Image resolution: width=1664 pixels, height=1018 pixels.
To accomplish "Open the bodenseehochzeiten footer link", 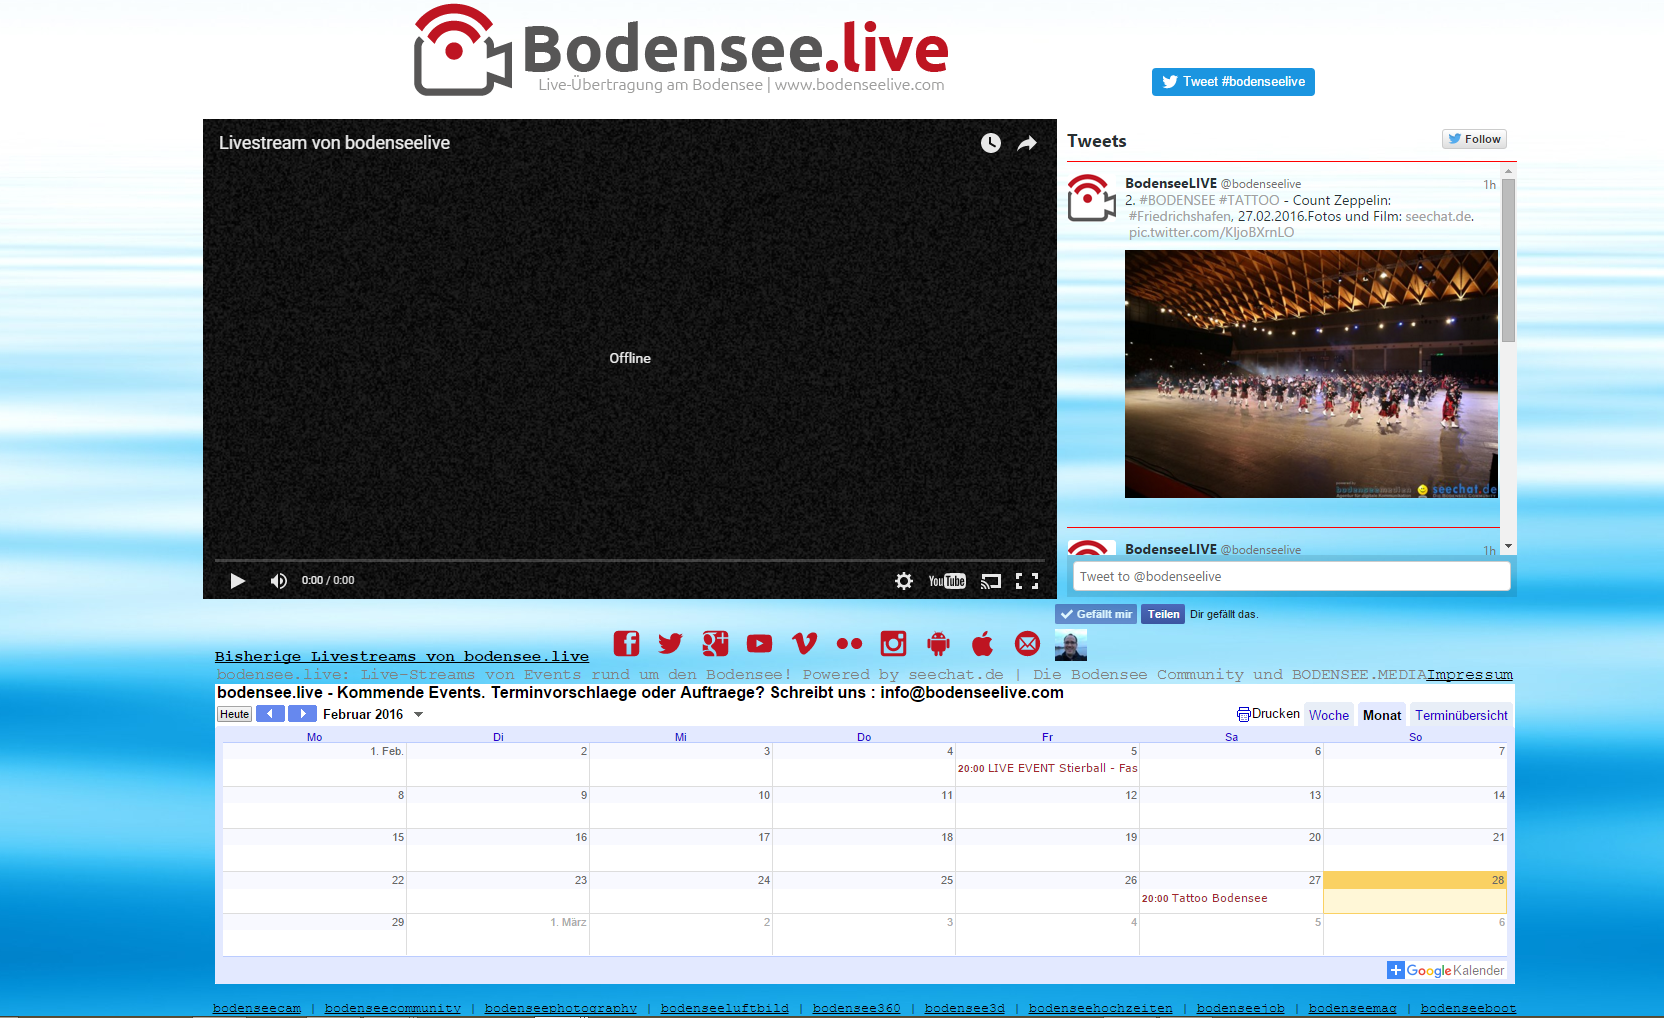I will (x=1101, y=1008).
